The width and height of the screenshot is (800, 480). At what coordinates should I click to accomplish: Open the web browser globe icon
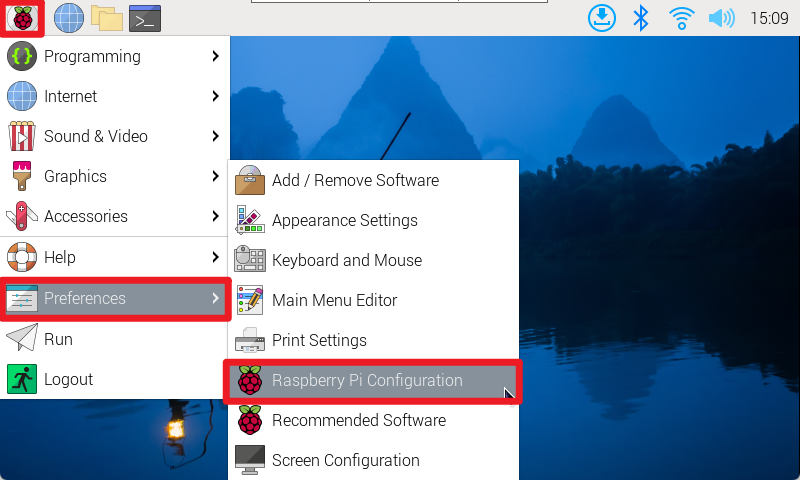point(68,18)
